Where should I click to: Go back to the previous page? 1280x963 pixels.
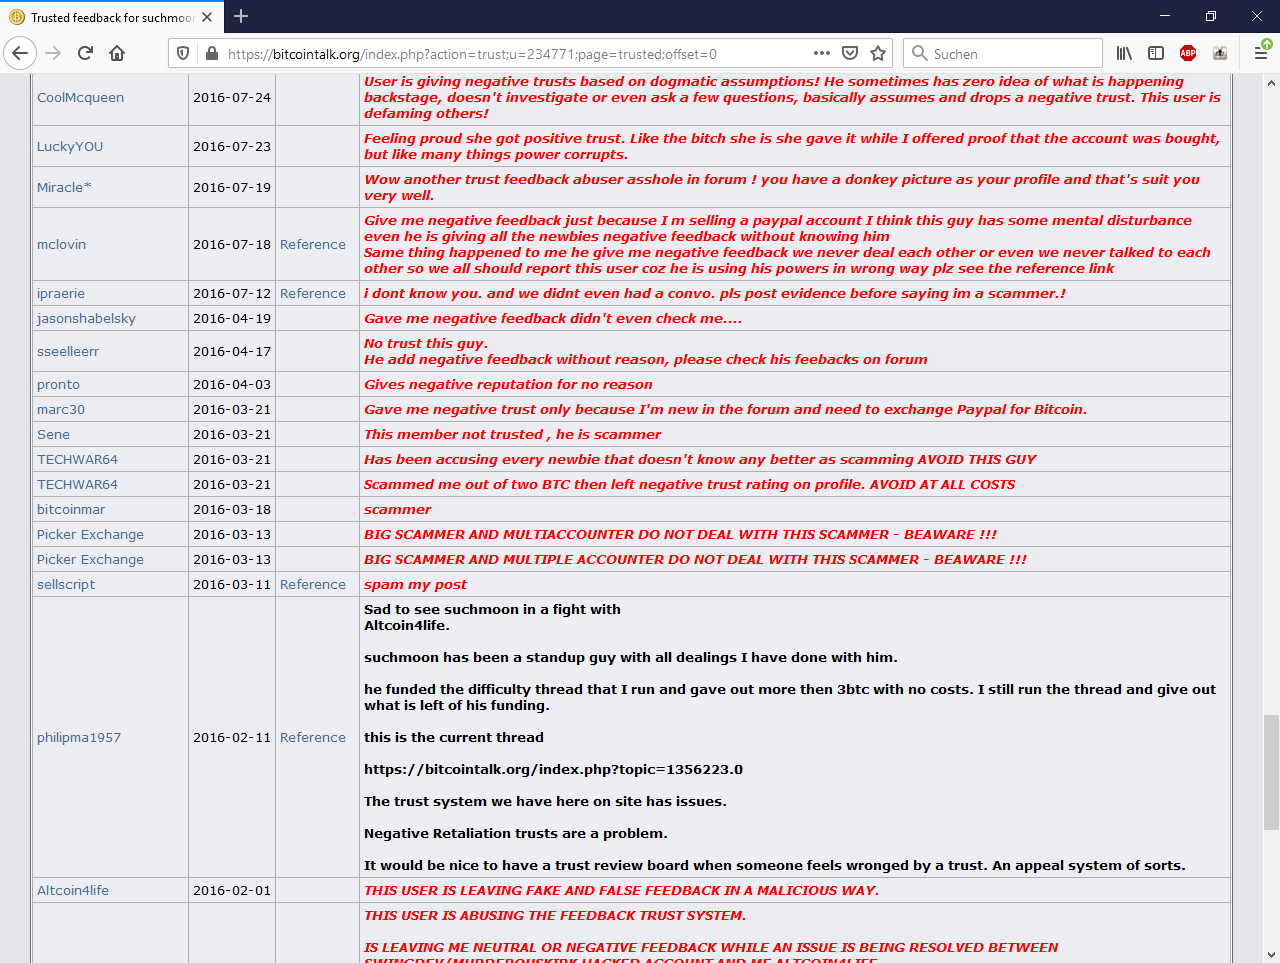coord(20,53)
